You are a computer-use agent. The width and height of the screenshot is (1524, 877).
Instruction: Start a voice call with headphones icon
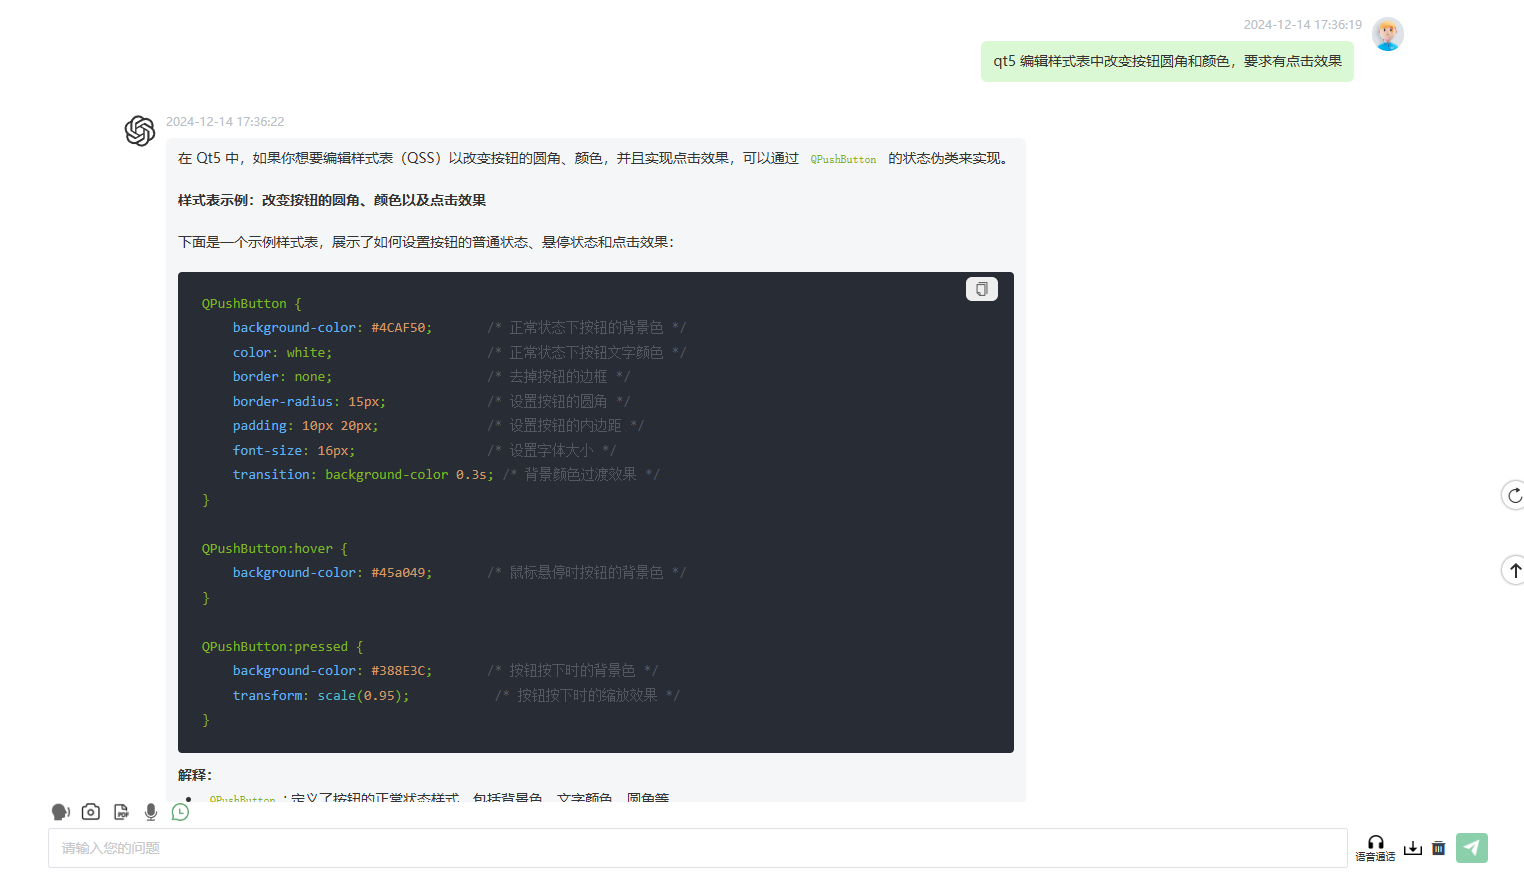point(1375,847)
